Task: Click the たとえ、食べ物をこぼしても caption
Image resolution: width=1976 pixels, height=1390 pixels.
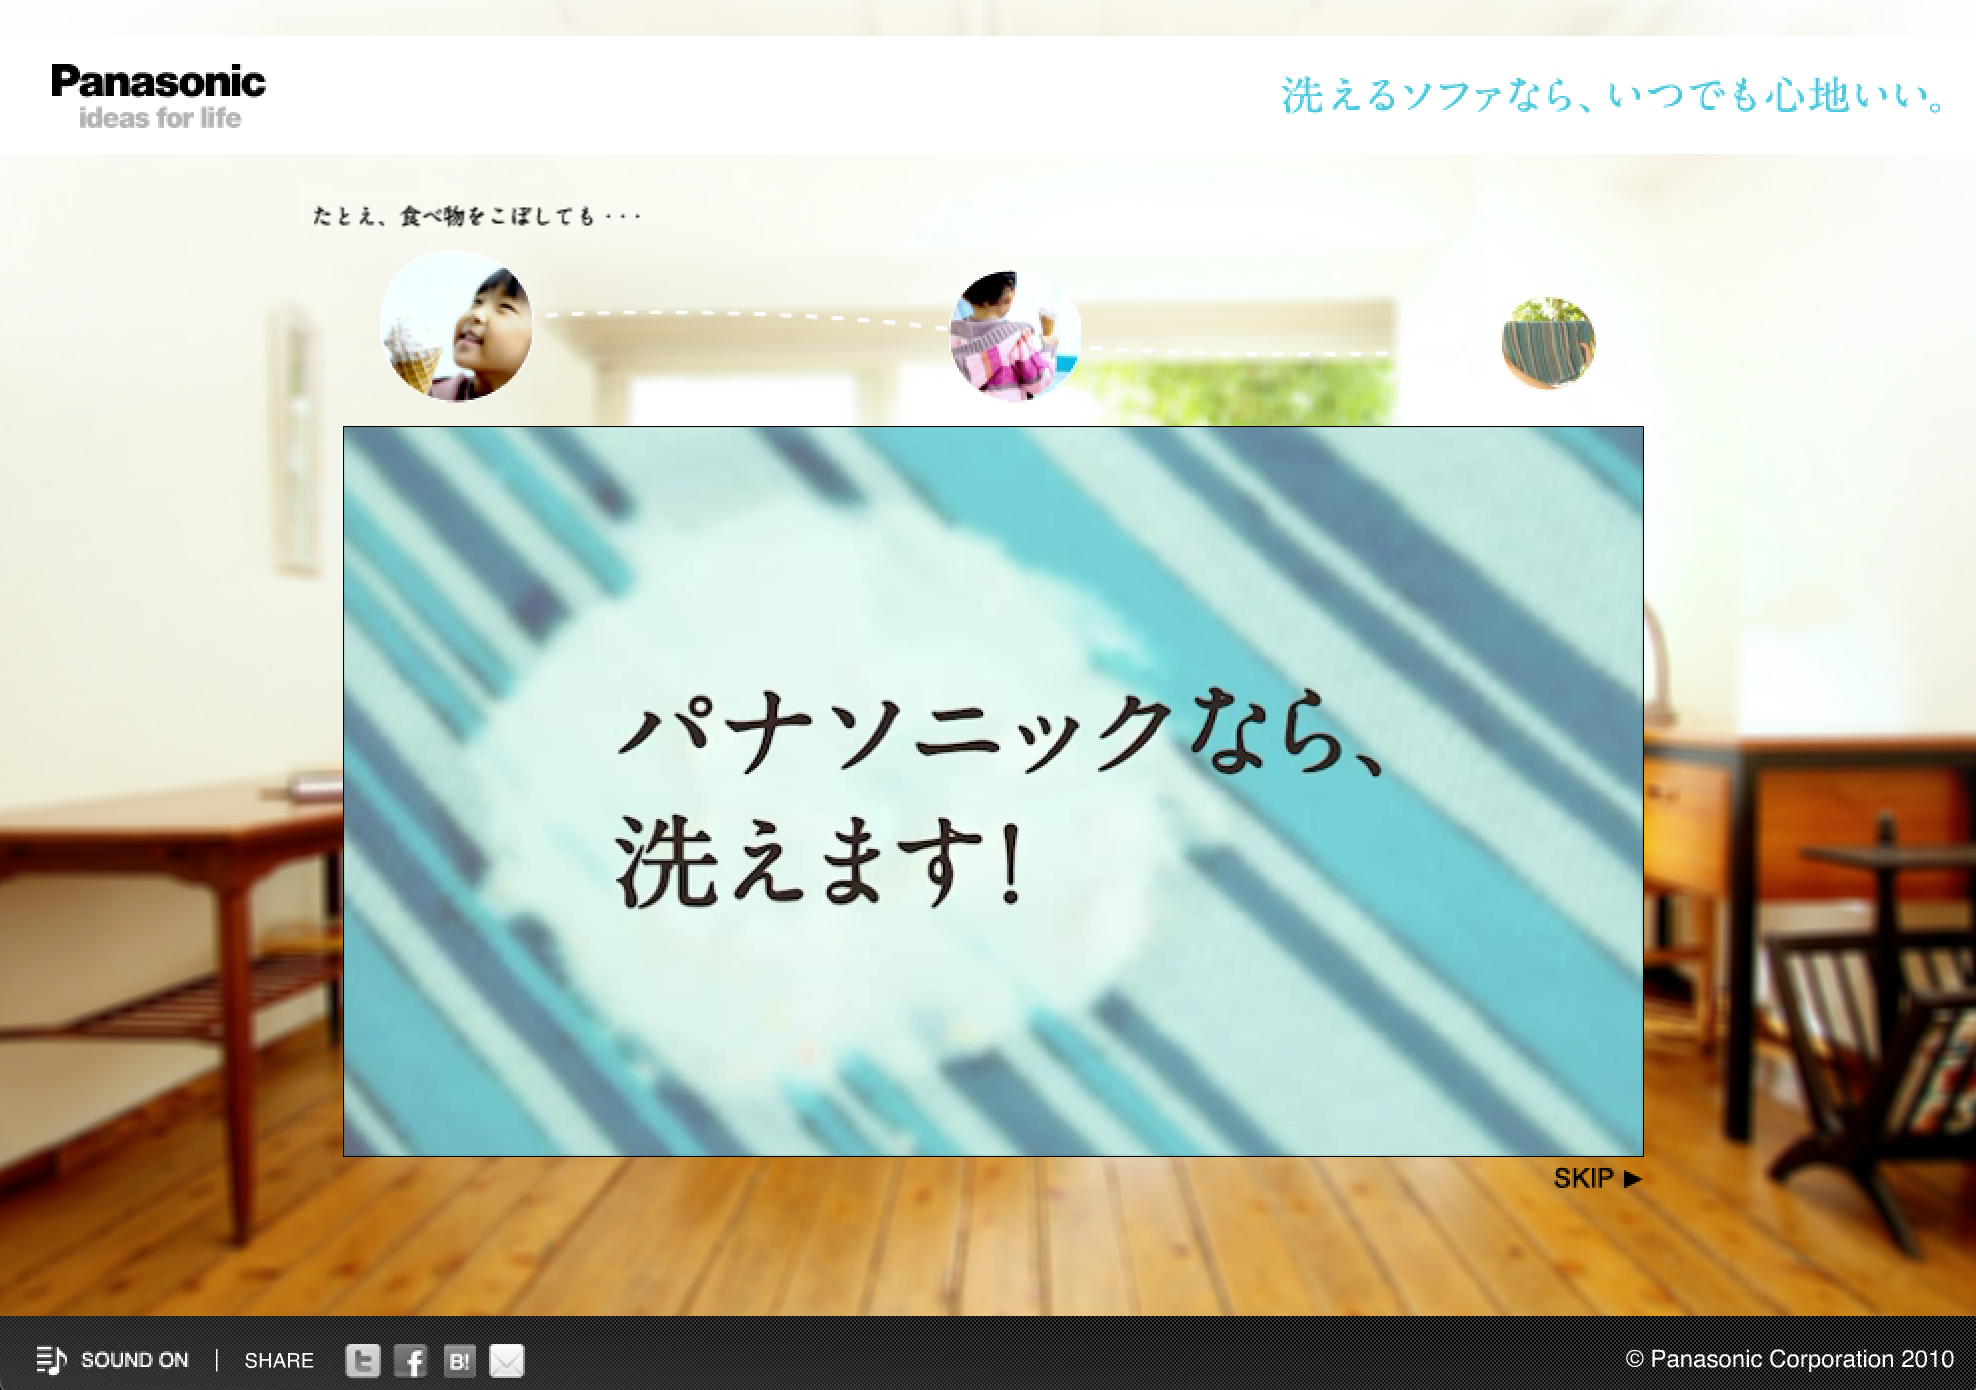Action: pos(476,216)
